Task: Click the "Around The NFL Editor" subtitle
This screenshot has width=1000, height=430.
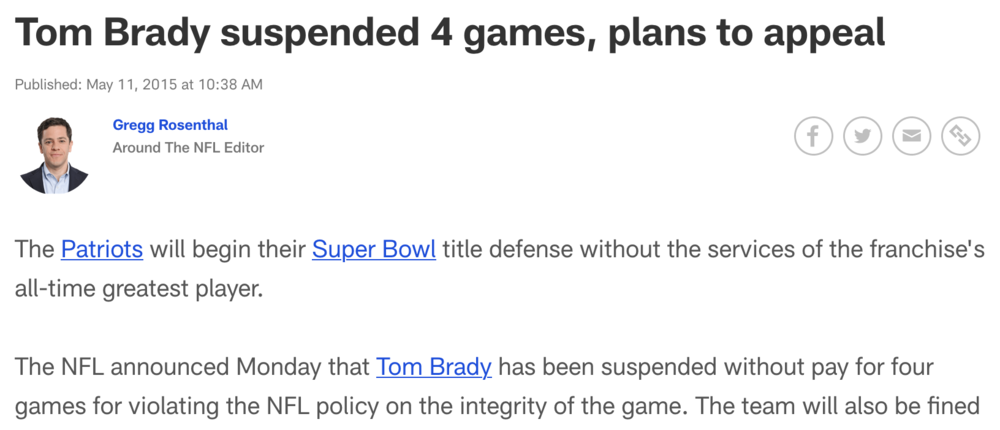Action: pos(188,148)
